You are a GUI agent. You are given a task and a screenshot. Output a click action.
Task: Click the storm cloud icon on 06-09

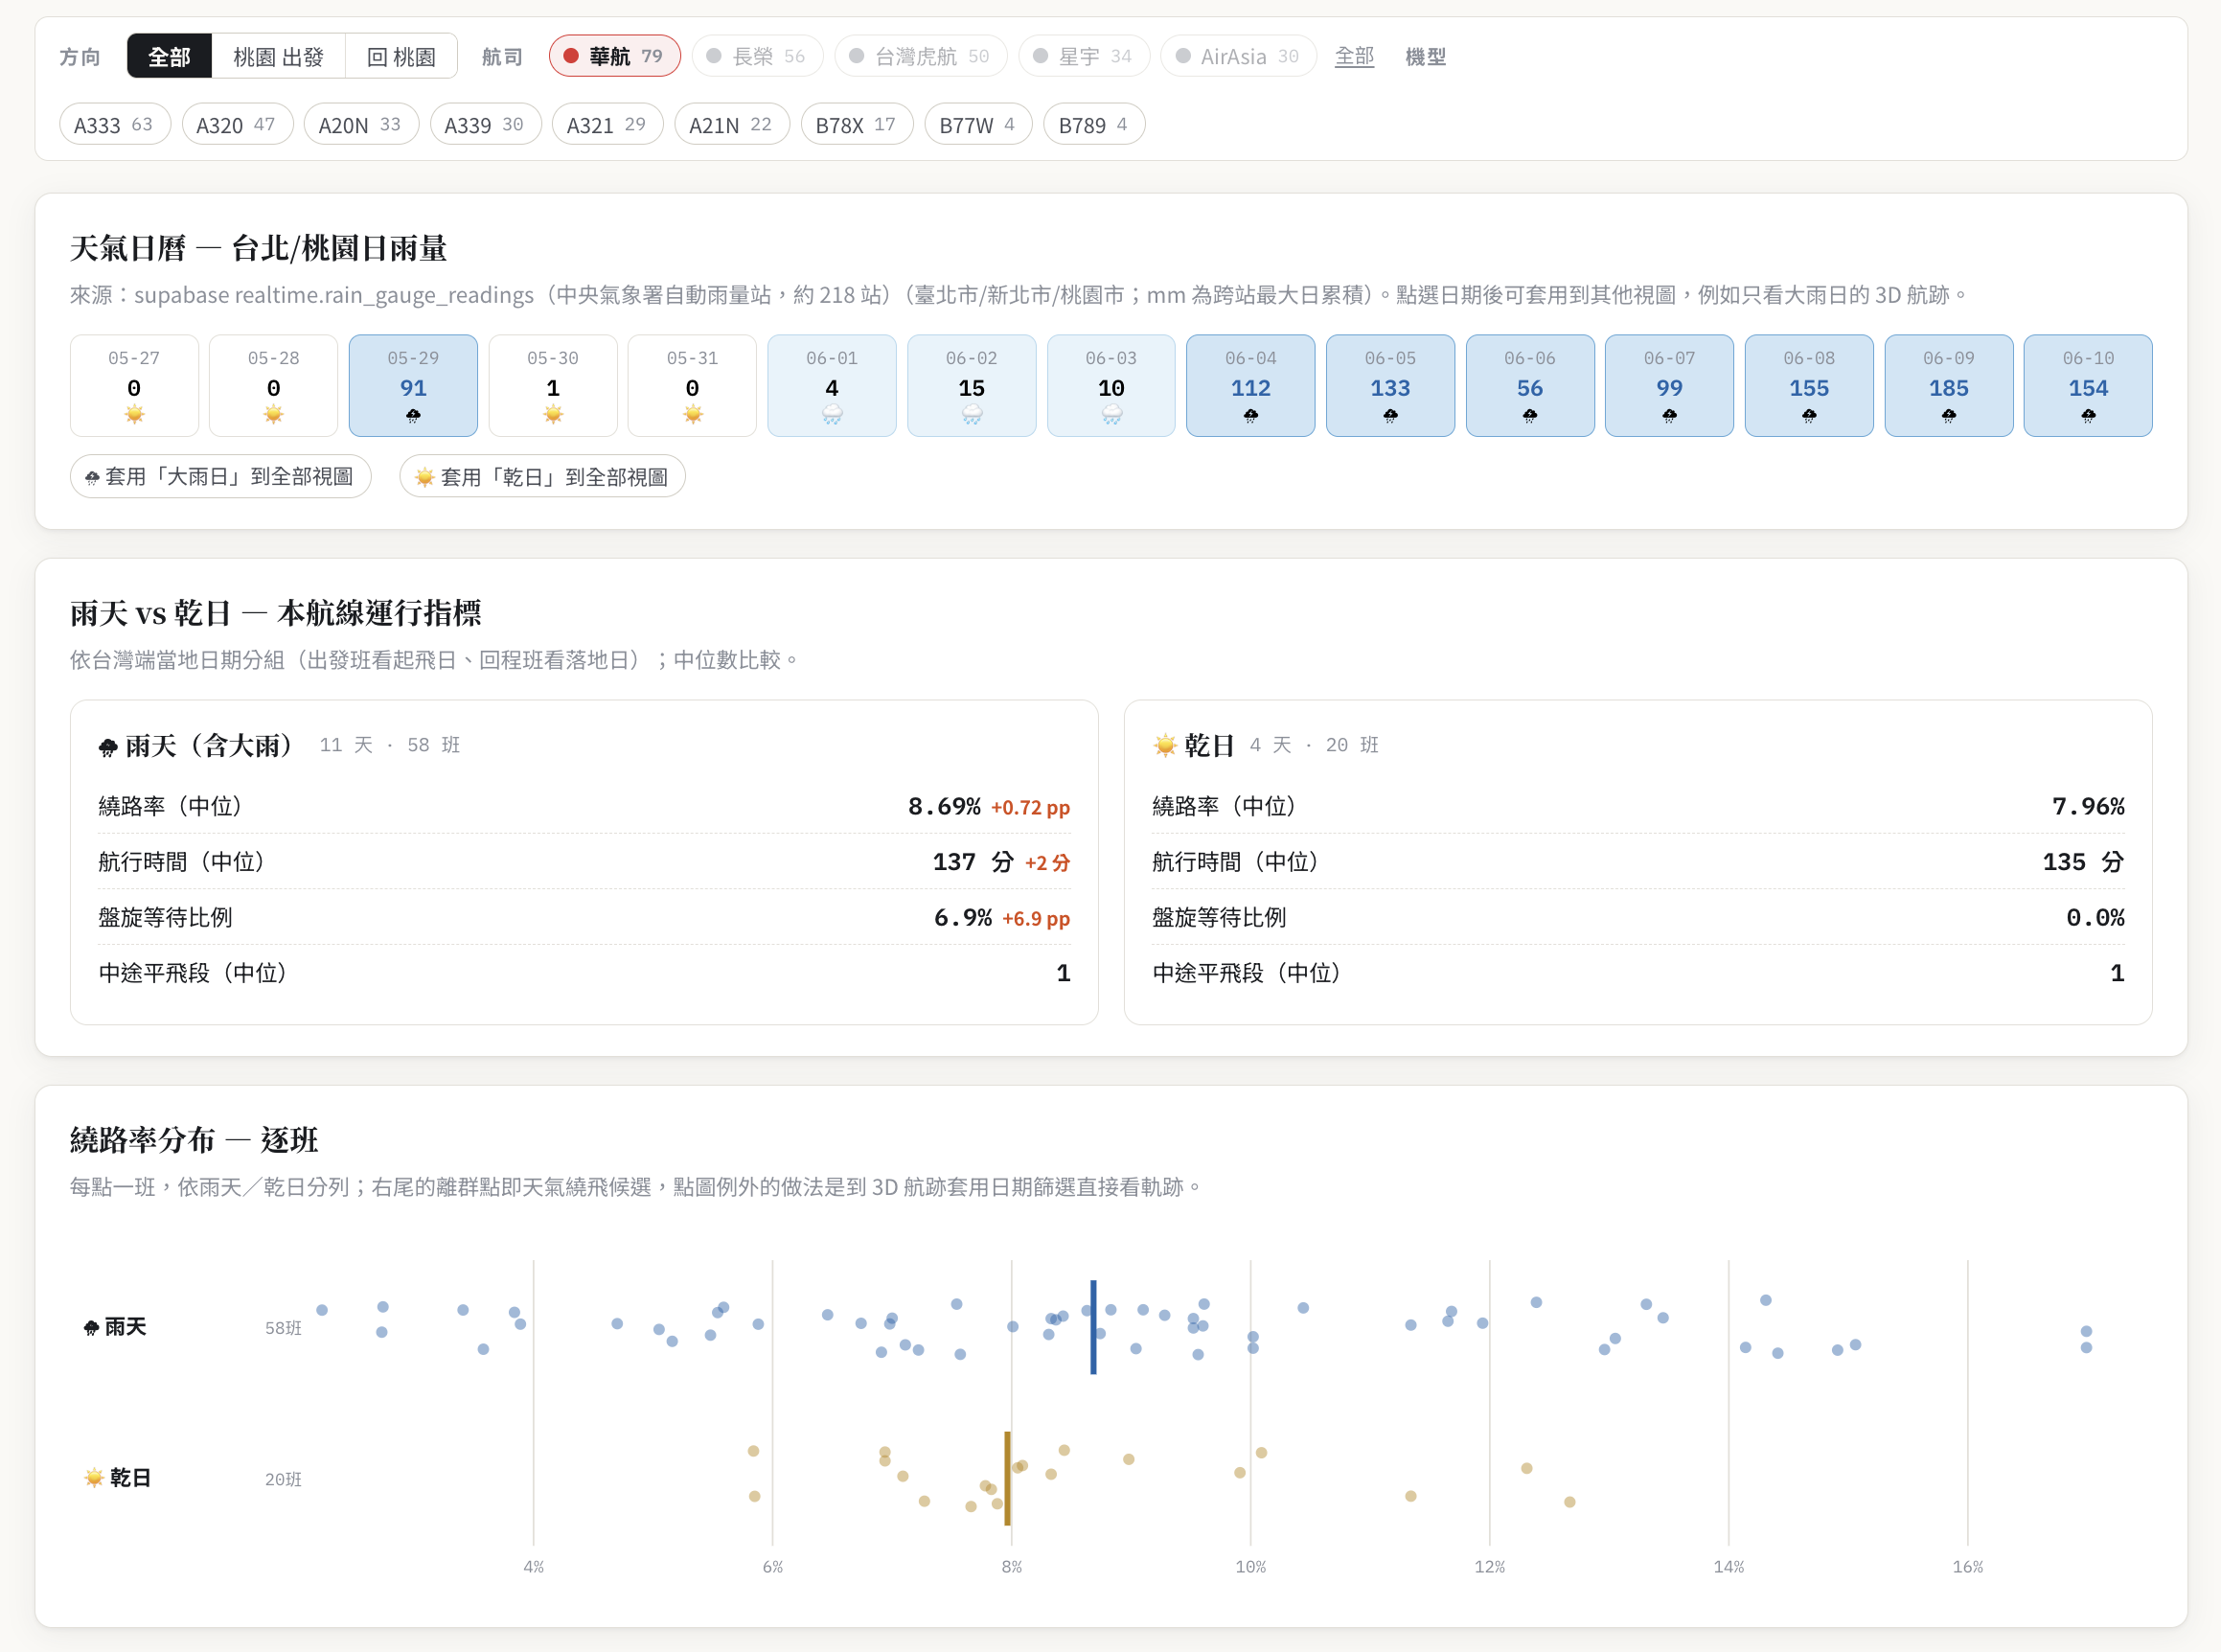(x=1949, y=416)
